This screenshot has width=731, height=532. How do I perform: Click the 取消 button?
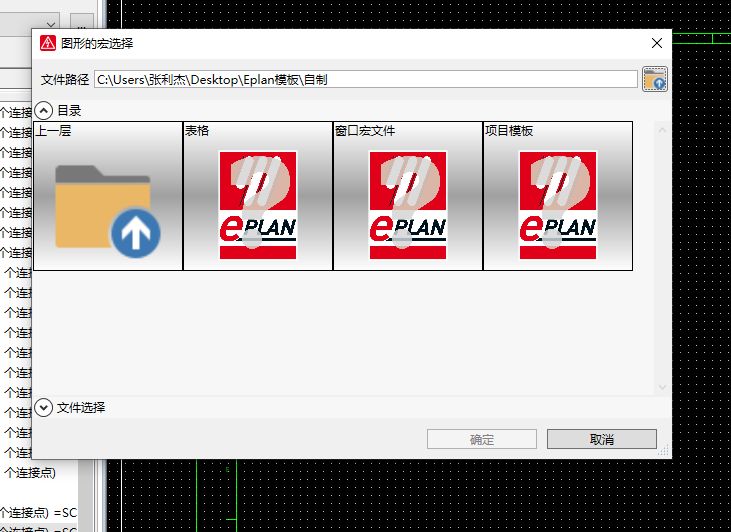coord(601,439)
